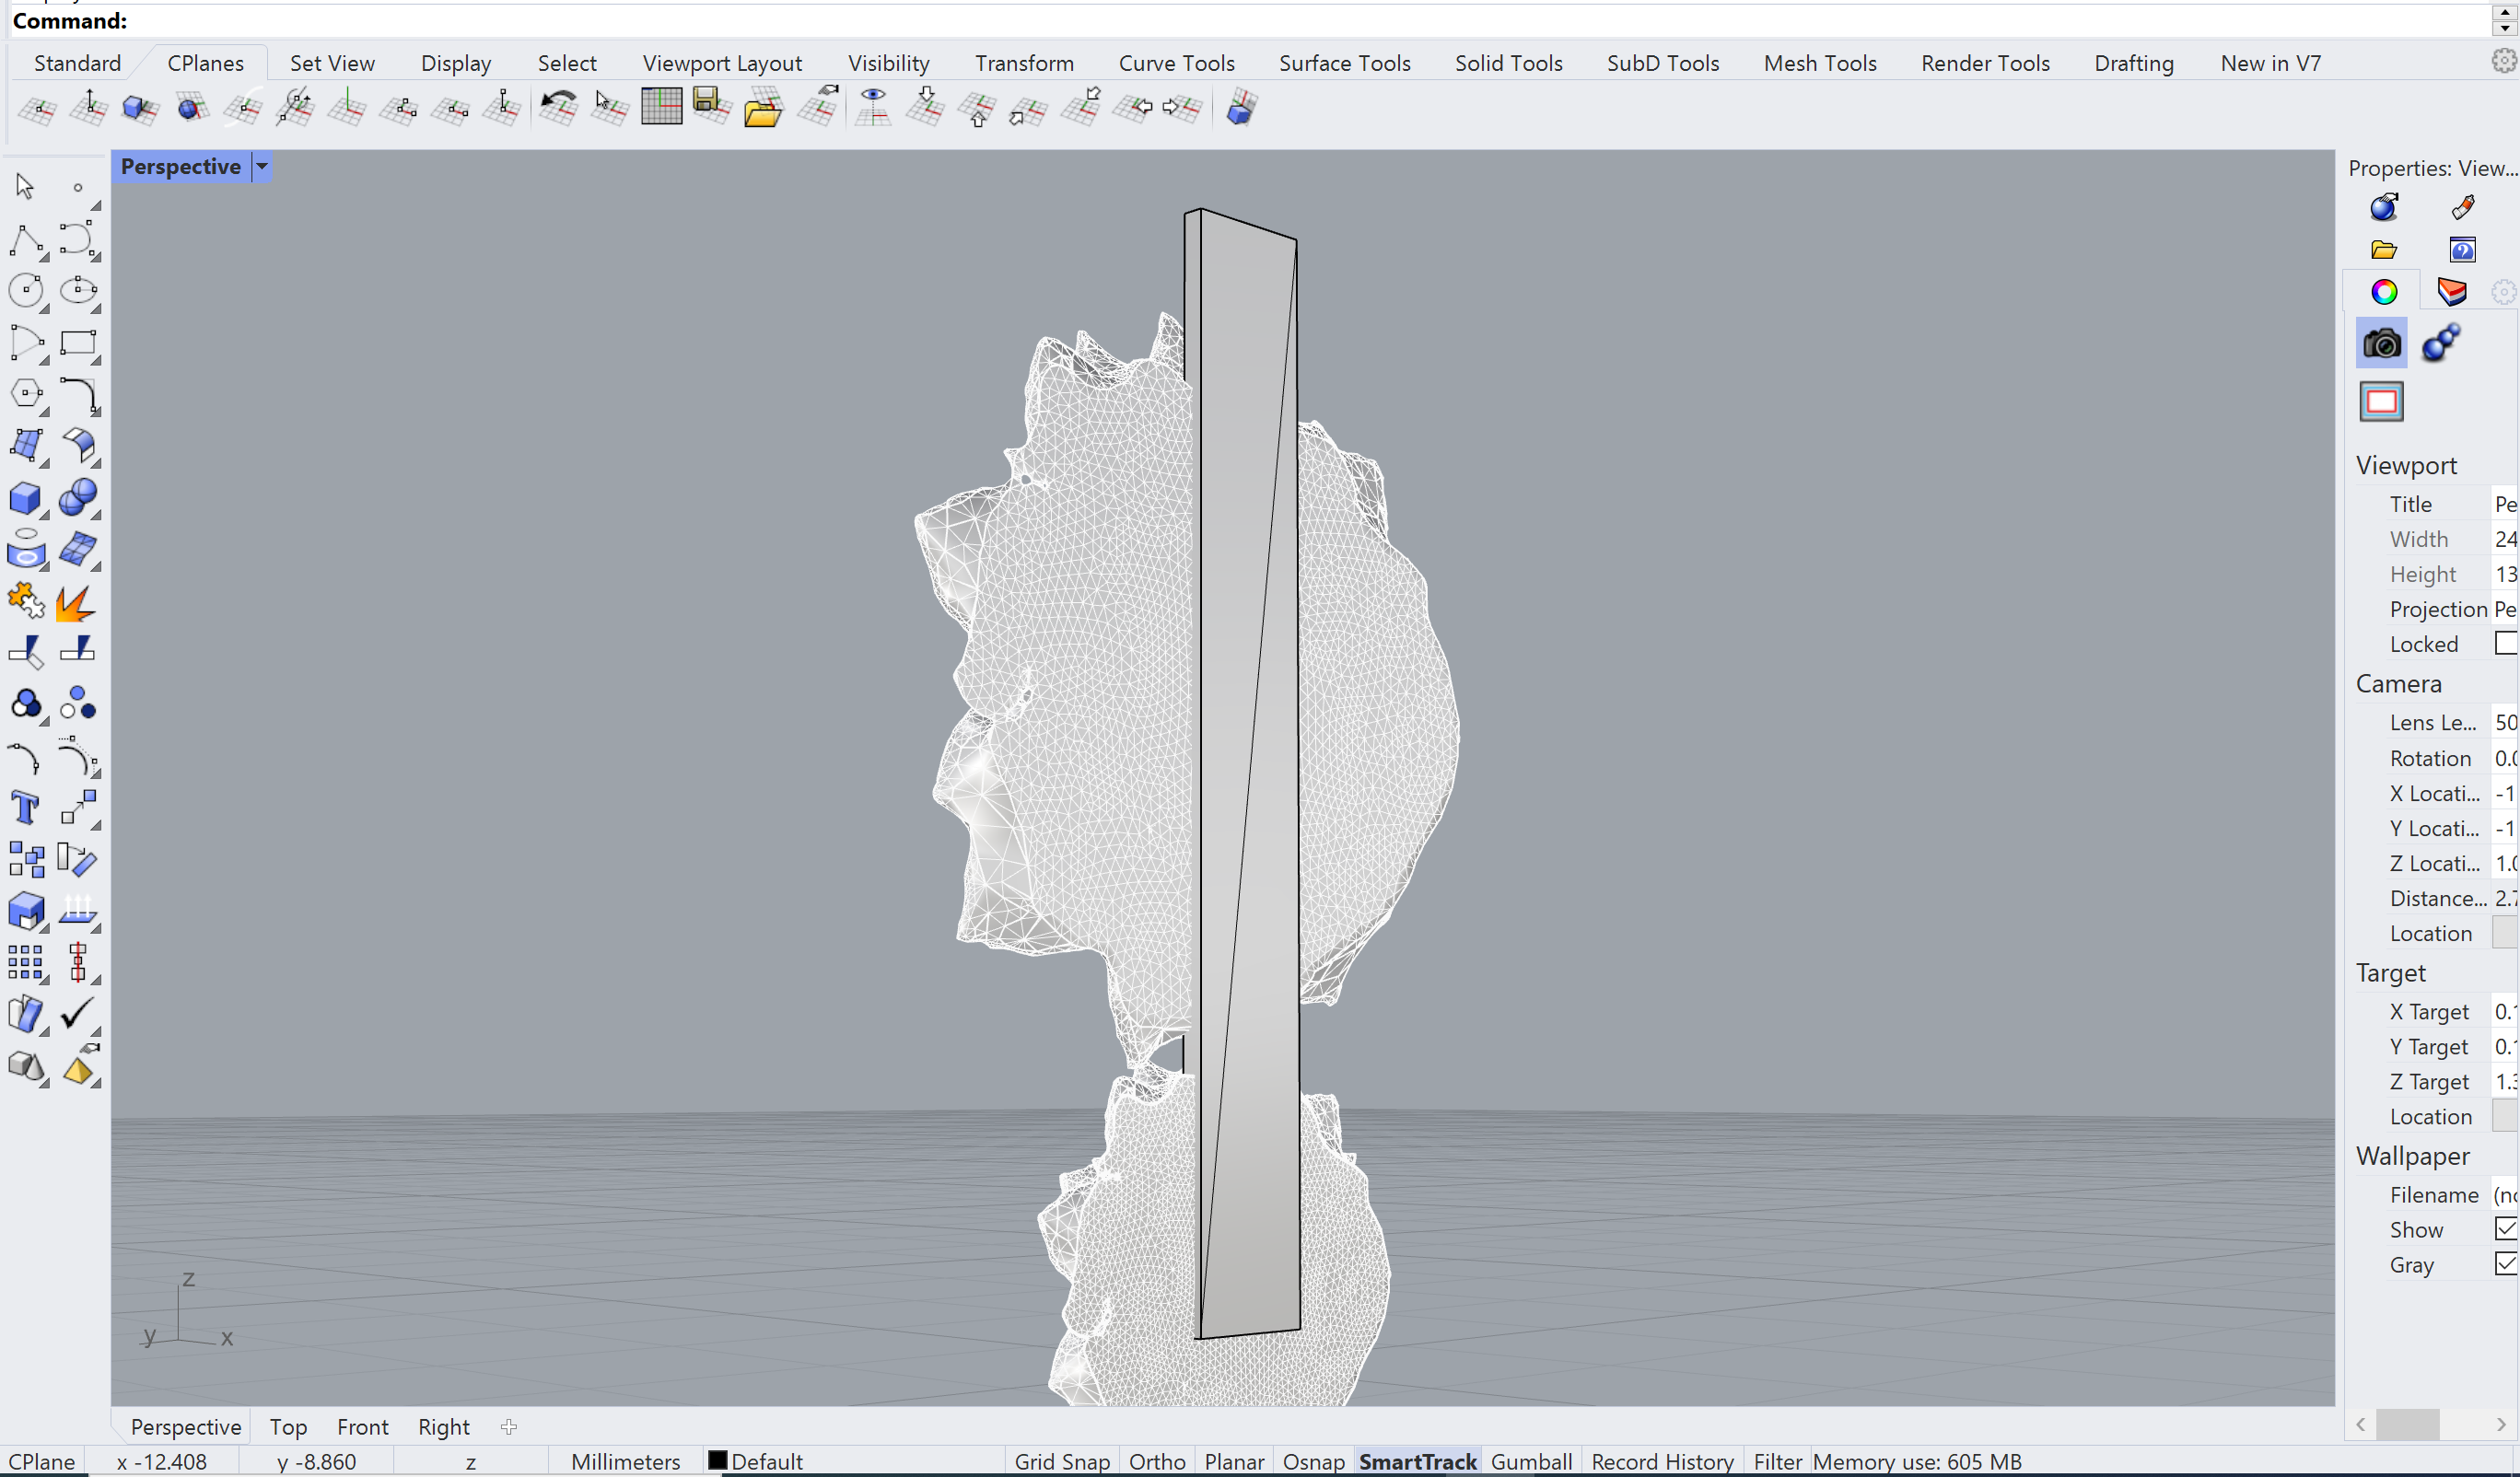
Task: Click the Undo CPlane icon
Action: tap(558, 106)
